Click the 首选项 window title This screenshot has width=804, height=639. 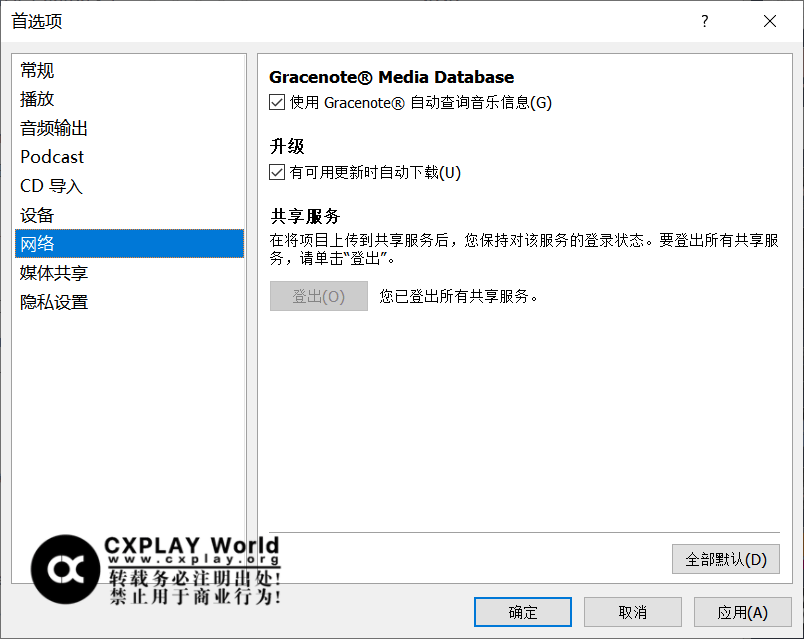click(37, 21)
